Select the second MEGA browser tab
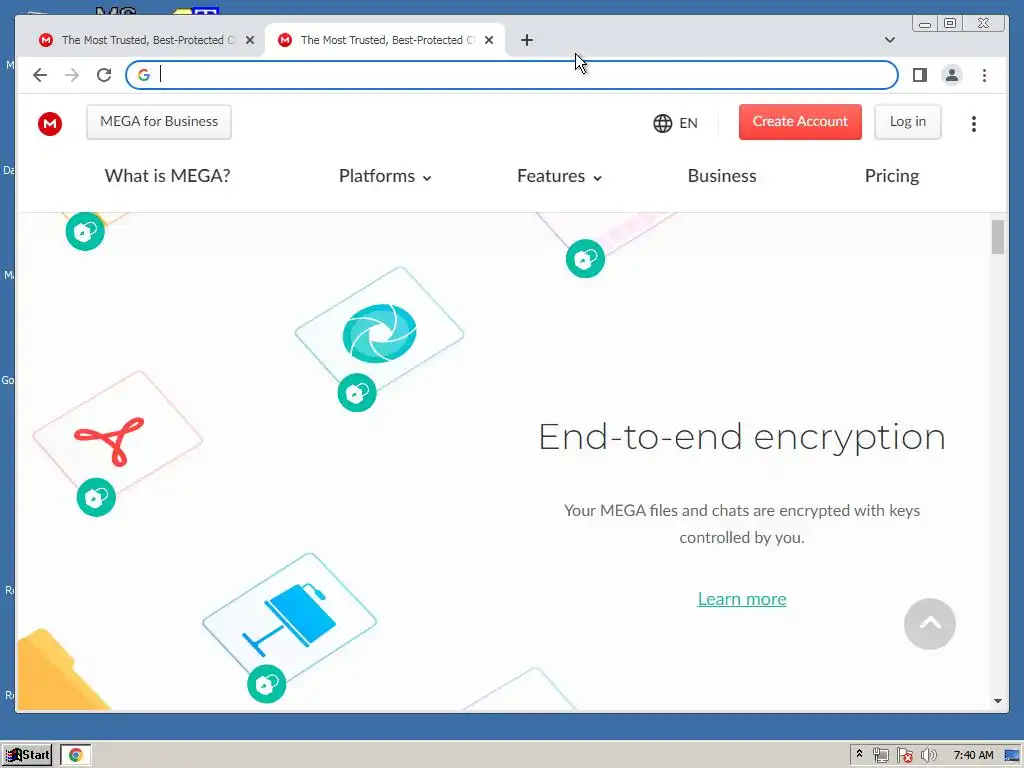This screenshot has height=768, width=1024. [x=385, y=40]
